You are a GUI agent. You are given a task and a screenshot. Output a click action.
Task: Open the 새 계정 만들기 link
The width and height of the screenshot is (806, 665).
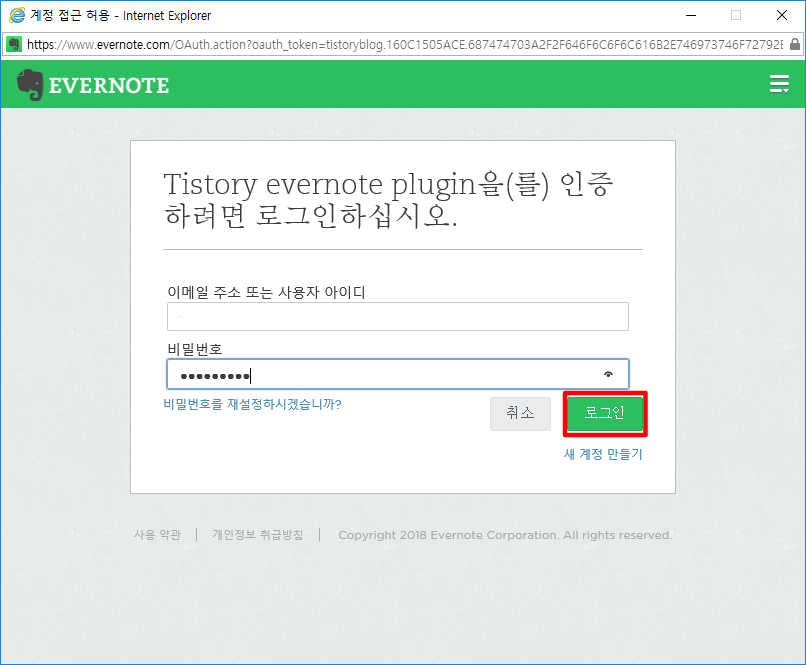coord(603,454)
